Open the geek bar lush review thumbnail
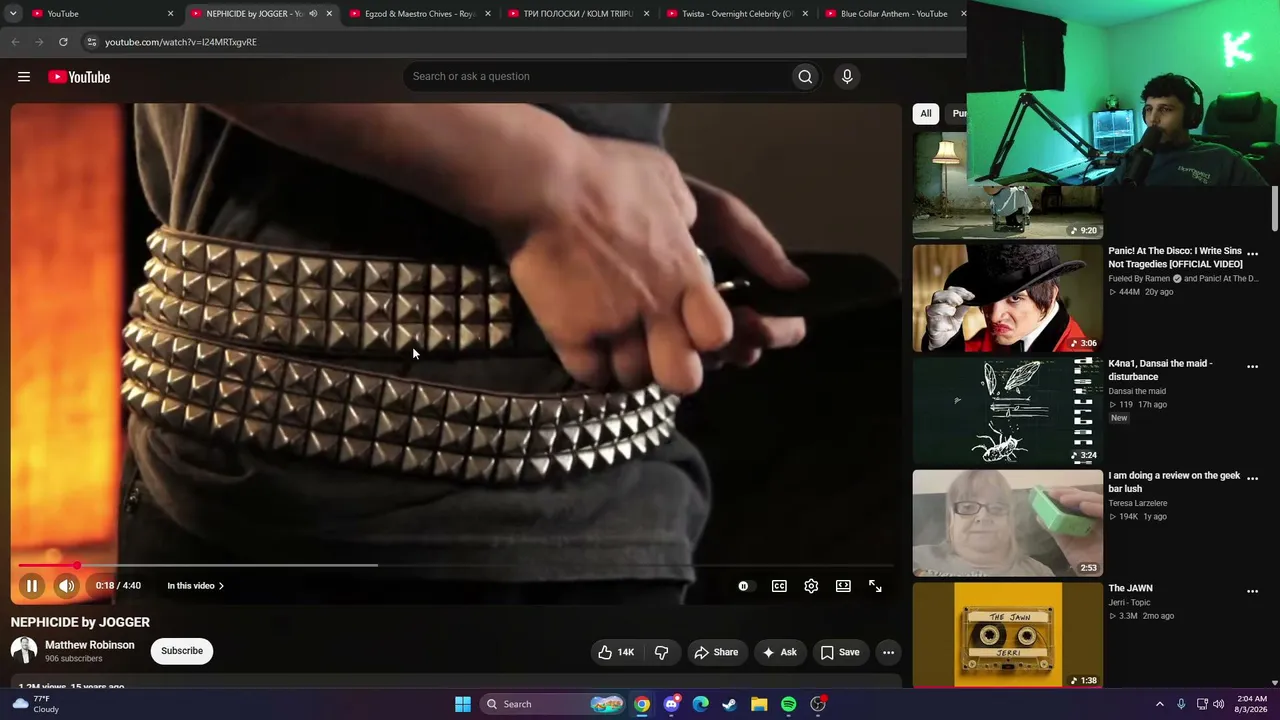Image resolution: width=1280 pixels, height=720 pixels. click(x=1007, y=524)
